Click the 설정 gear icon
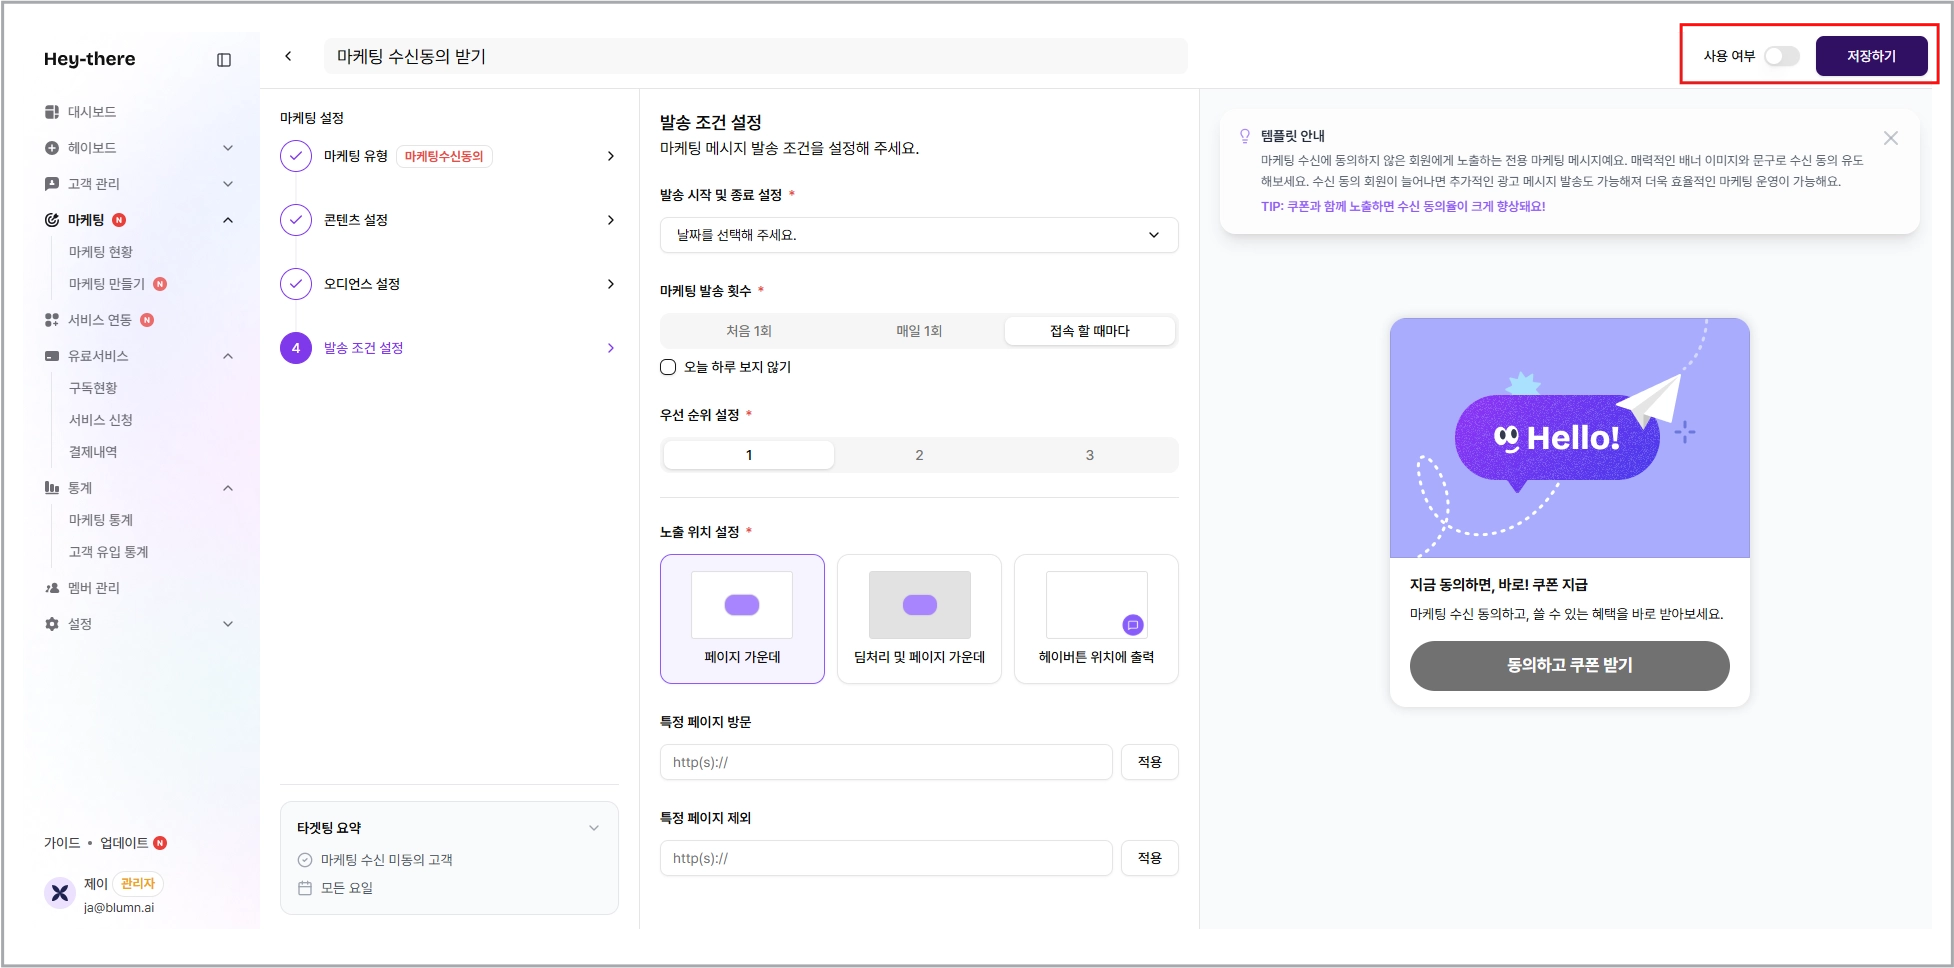The image size is (1954, 968). [52, 624]
